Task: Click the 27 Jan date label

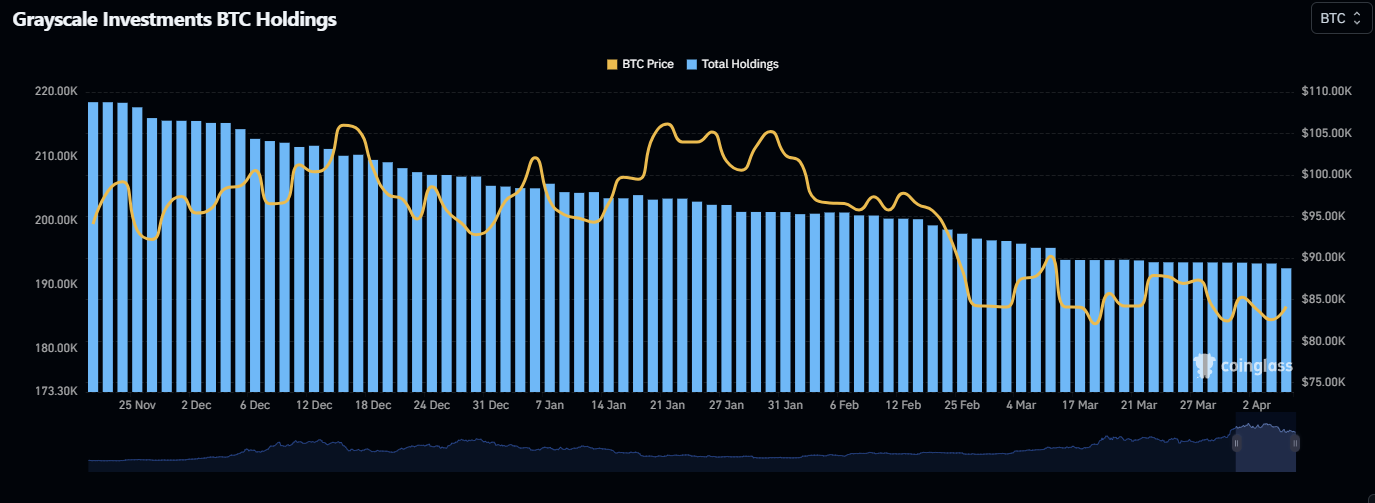Action: coord(726,405)
